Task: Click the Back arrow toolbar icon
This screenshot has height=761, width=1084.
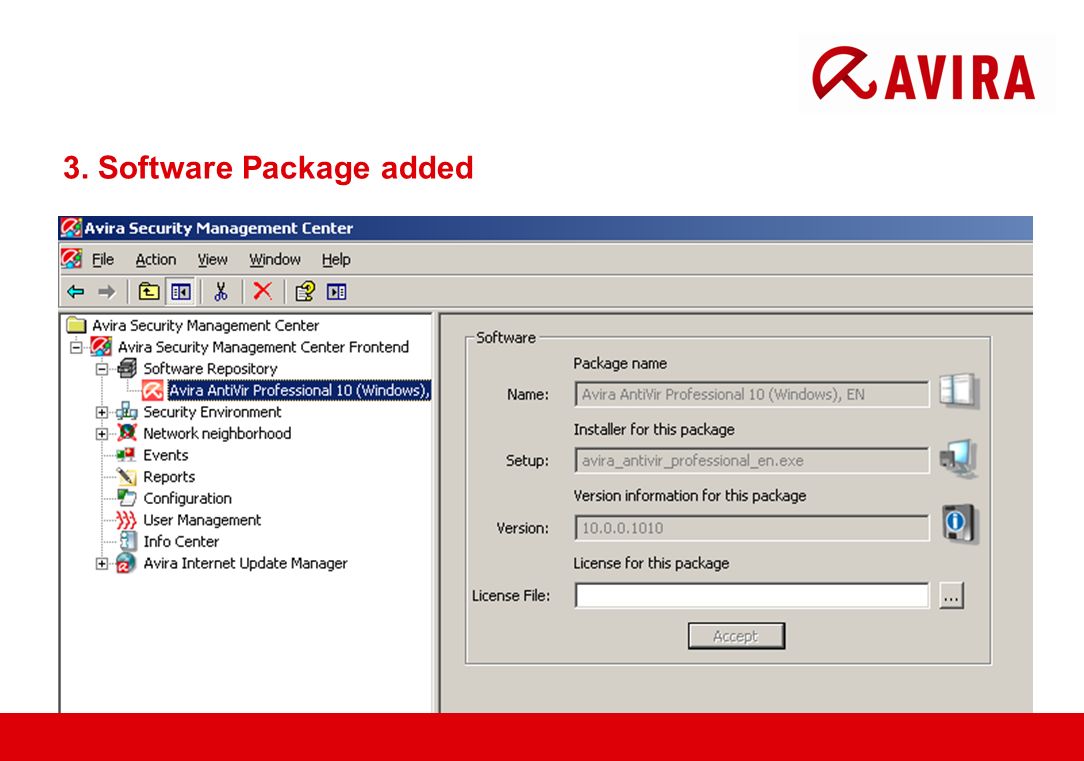Action: (x=75, y=292)
